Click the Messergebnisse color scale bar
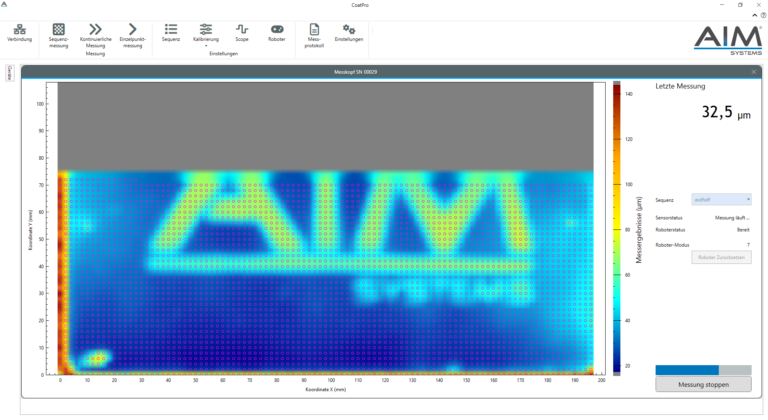This screenshot has height=420, width=768. [x=617, y=228]
